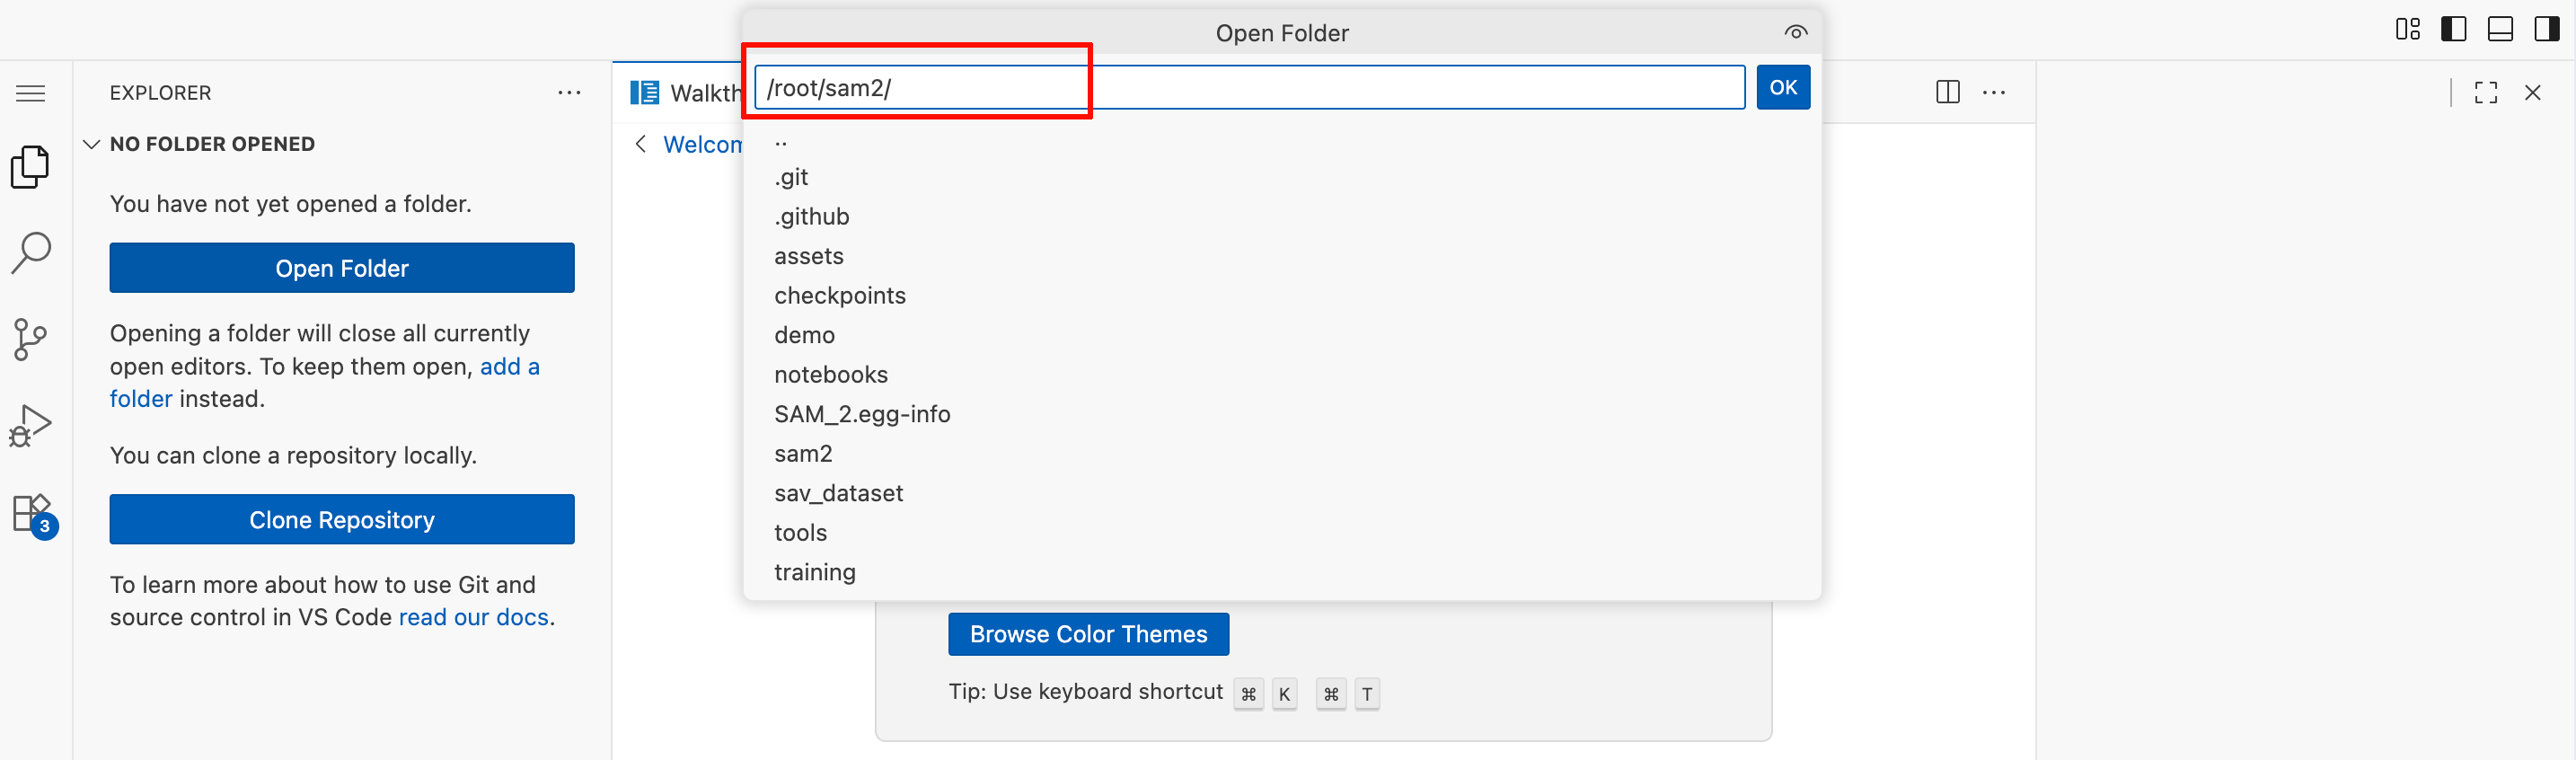Open Explorer views and more actions menu
The width and height of the screenshot is (2576, 760).
(569, 92)
